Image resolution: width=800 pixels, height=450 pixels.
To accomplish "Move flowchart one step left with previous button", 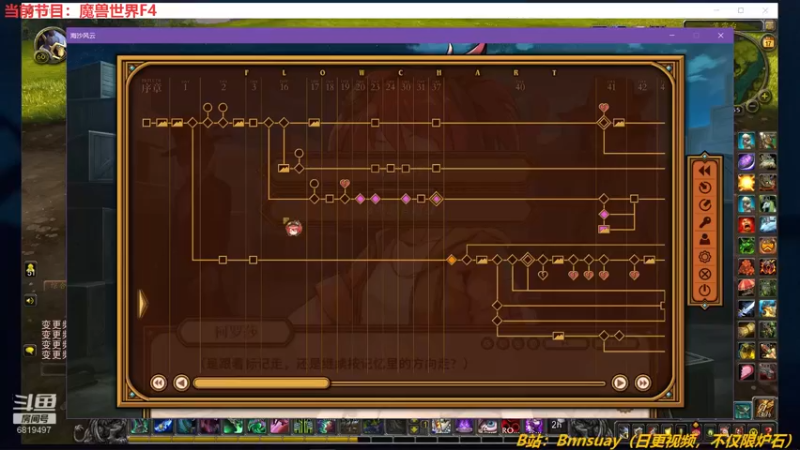I will pos(181,383).
